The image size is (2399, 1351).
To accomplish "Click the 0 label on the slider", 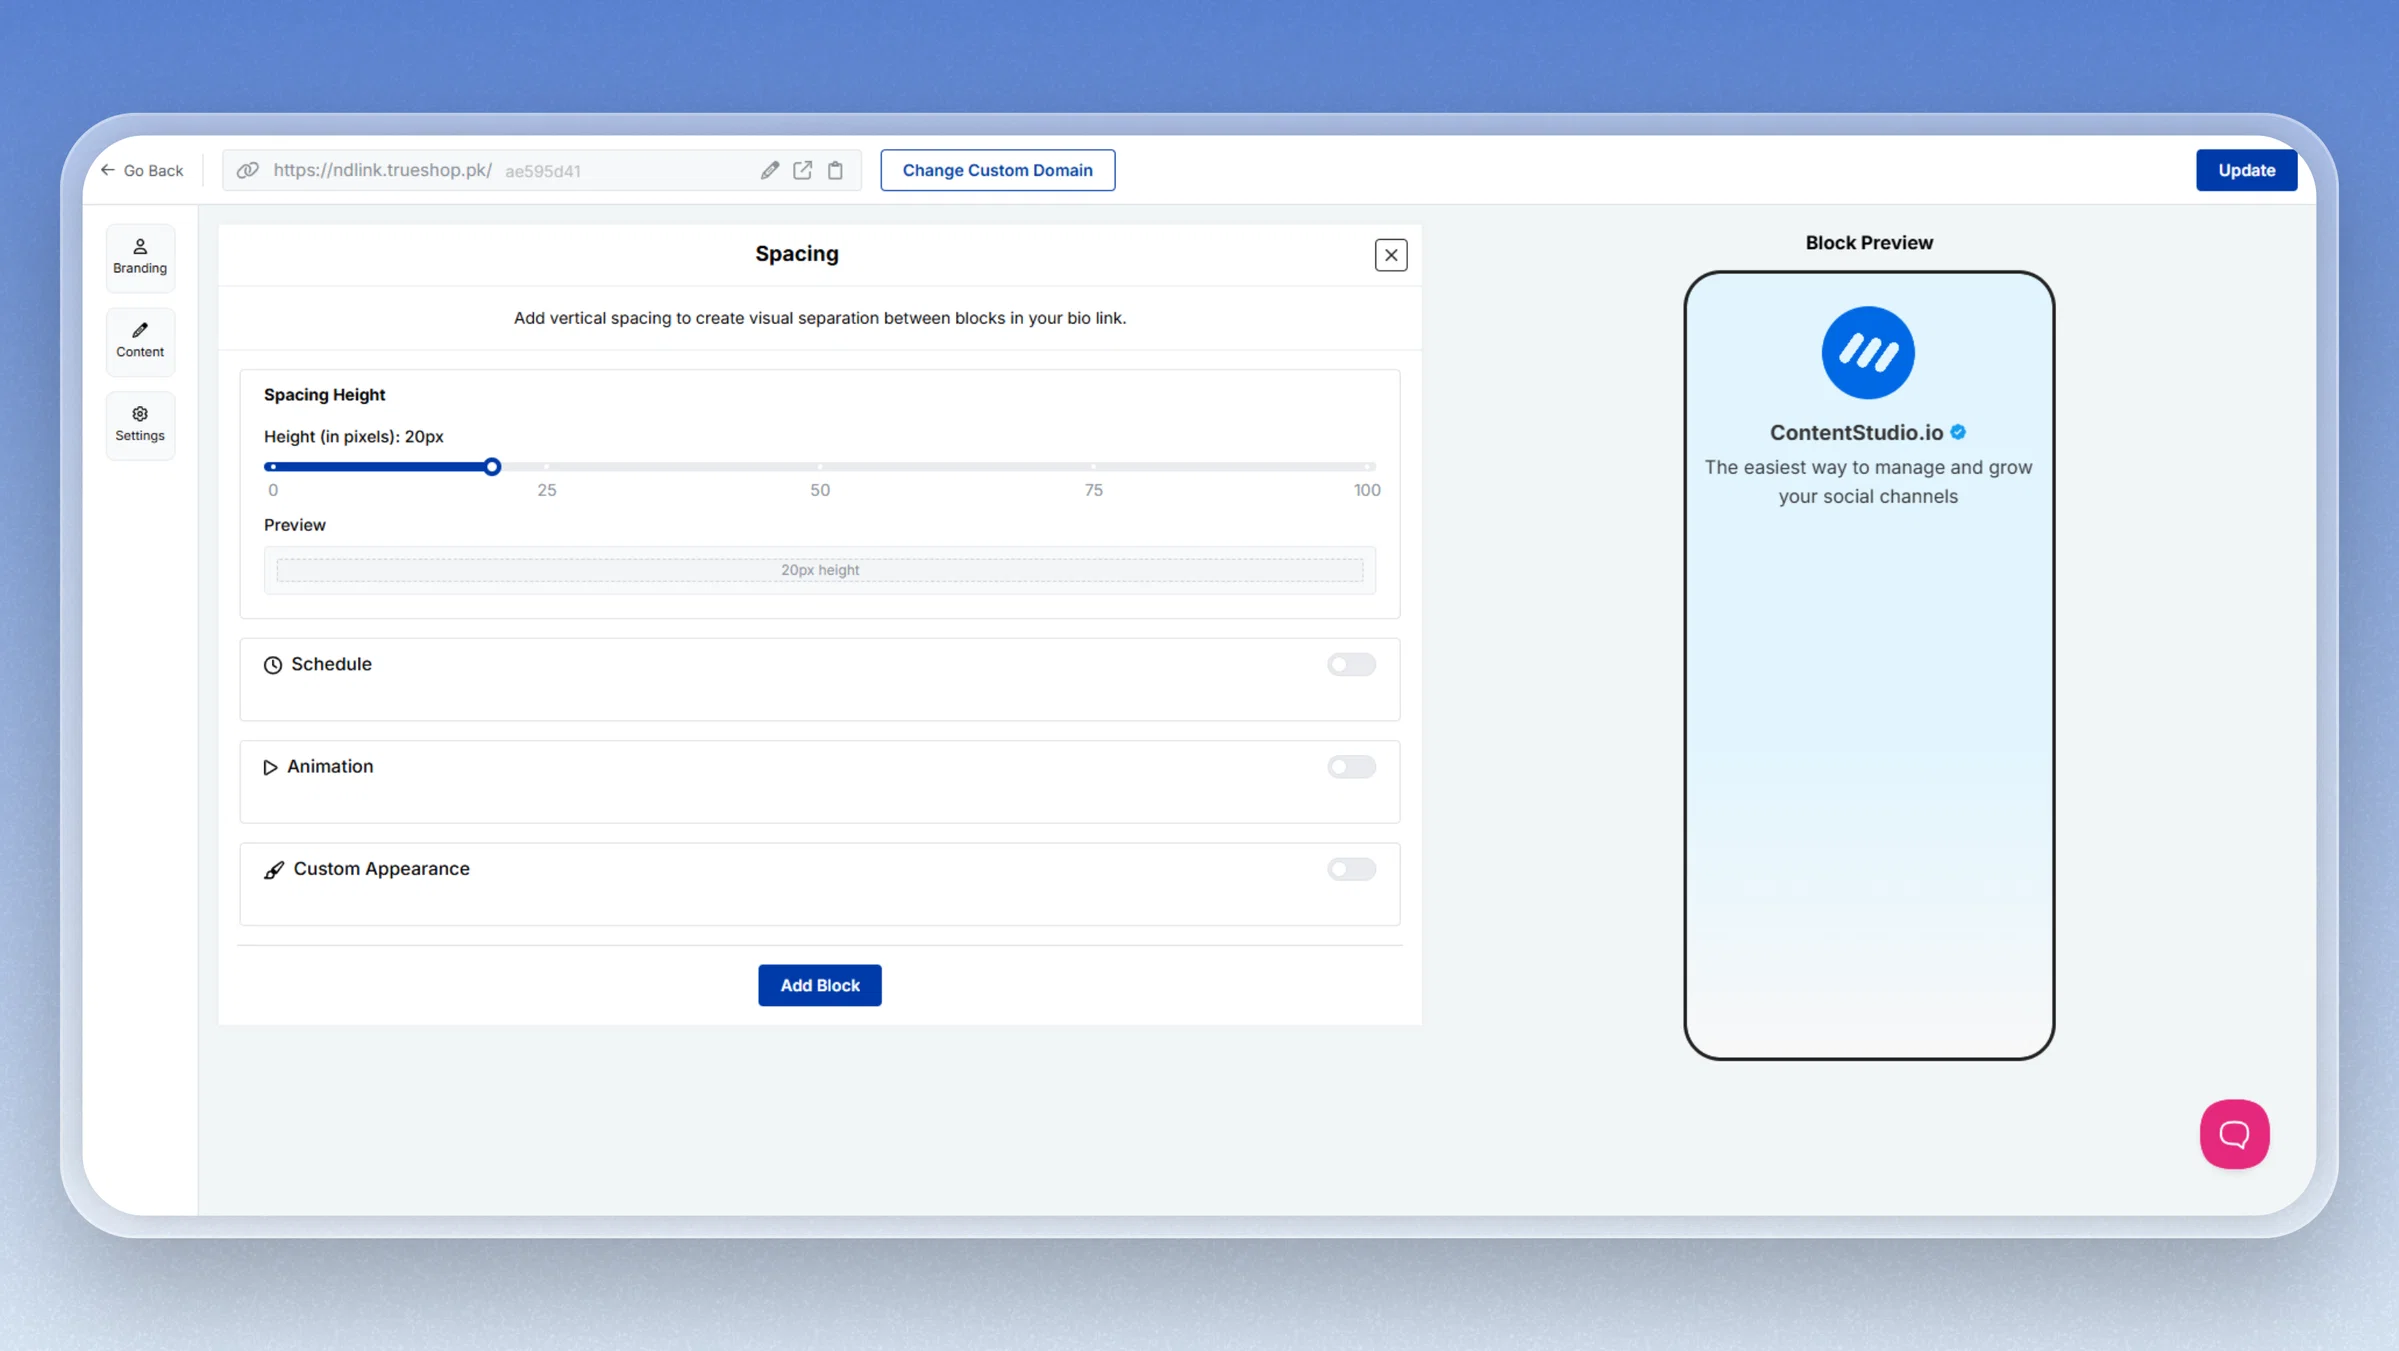I will click(273, 490).
